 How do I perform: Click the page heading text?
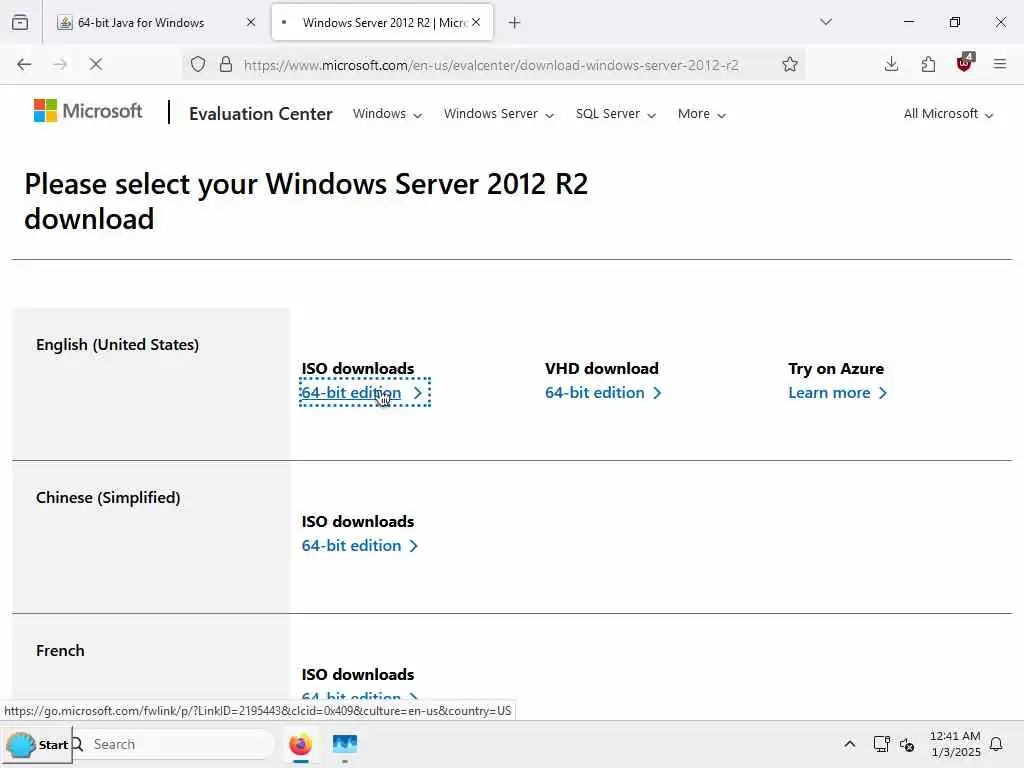pyautogui.click(x=306, y=201)
